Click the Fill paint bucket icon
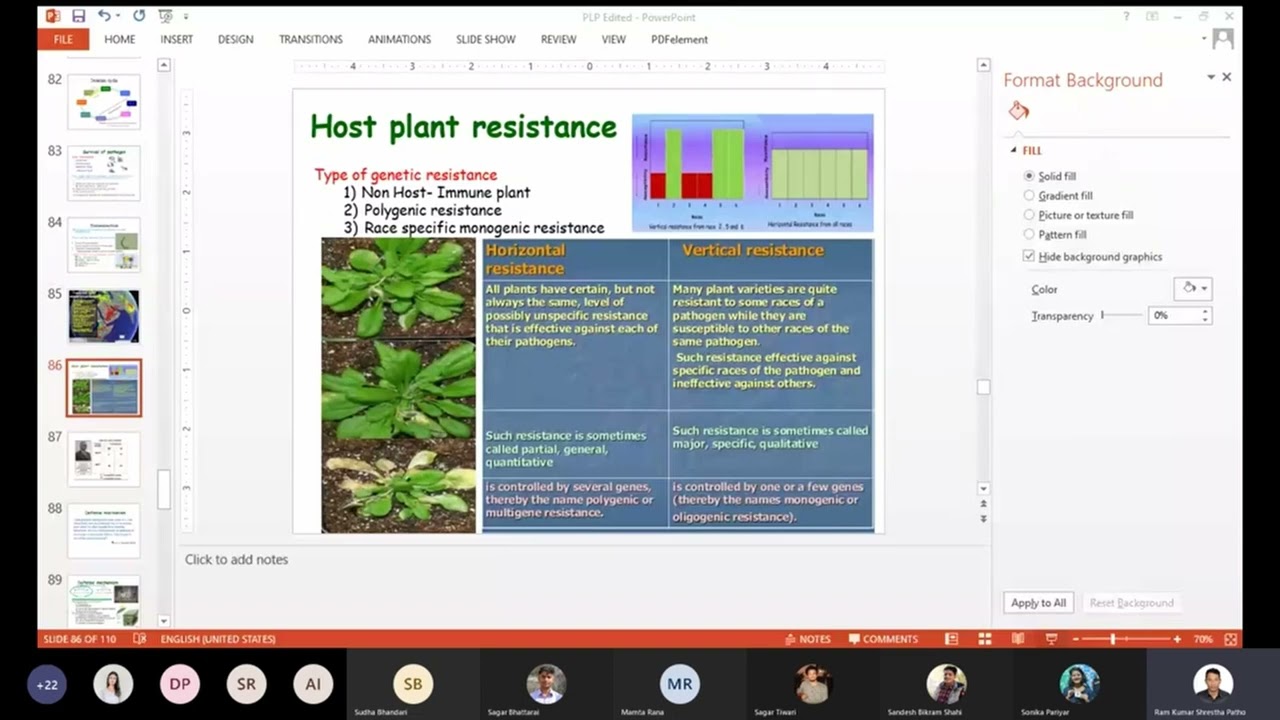This screenshot has width=1280, height=720. click(x=1018, y=111)
